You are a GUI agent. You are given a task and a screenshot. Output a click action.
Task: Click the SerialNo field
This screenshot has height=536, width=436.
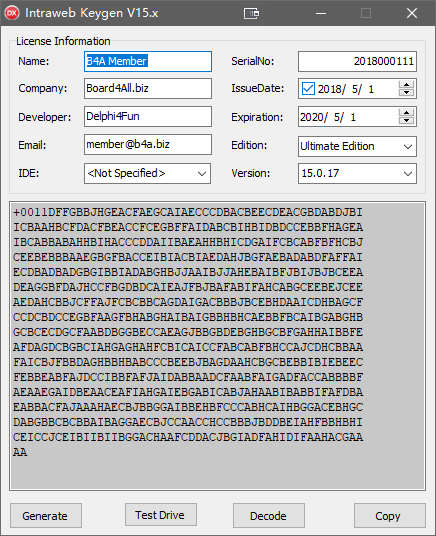point(357,62)
